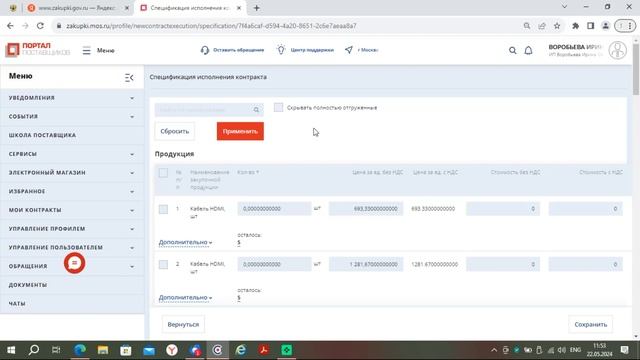Open the Windows Start menu
The width and height of the screenshot is (640, 360).
click(11, 350)
